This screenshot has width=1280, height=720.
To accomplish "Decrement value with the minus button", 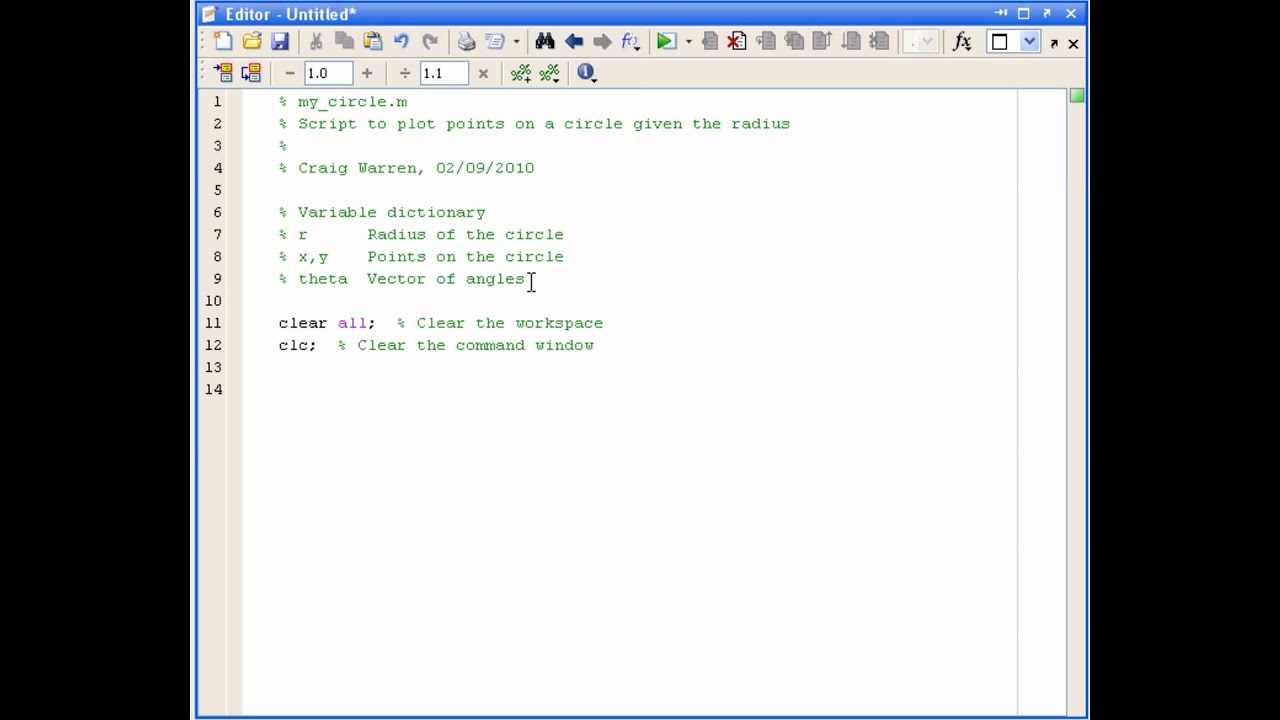I will point(290,72).
